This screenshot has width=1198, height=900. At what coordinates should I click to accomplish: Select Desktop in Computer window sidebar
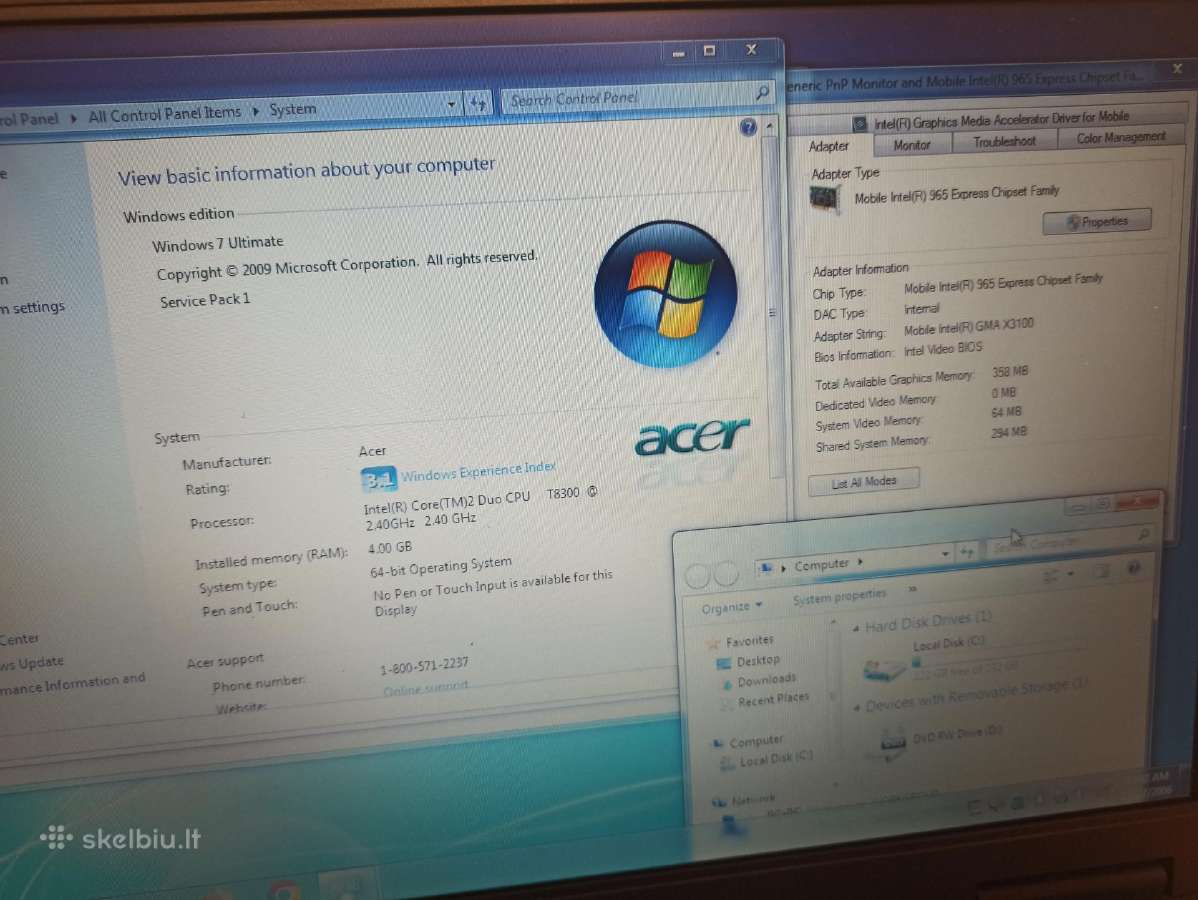(757, 660)
